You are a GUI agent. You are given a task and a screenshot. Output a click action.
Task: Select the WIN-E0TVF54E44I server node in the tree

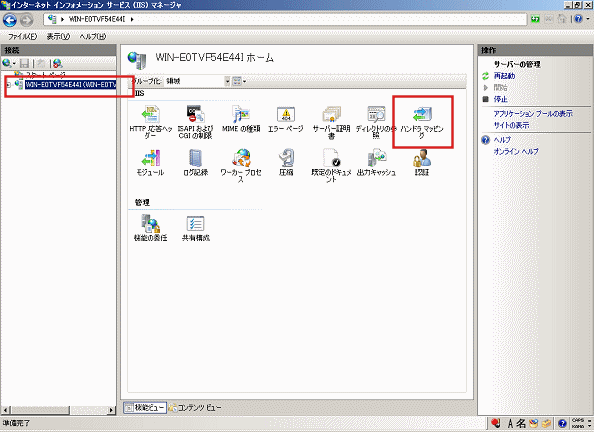[x=70, y=85]
